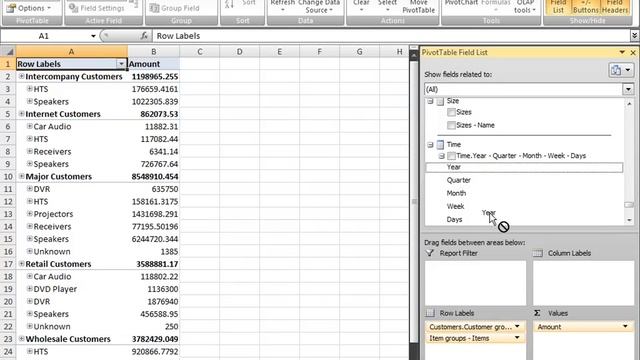Click the formula bar showing Row Labels
Screen dimensions: 640x360
(391, 36)
